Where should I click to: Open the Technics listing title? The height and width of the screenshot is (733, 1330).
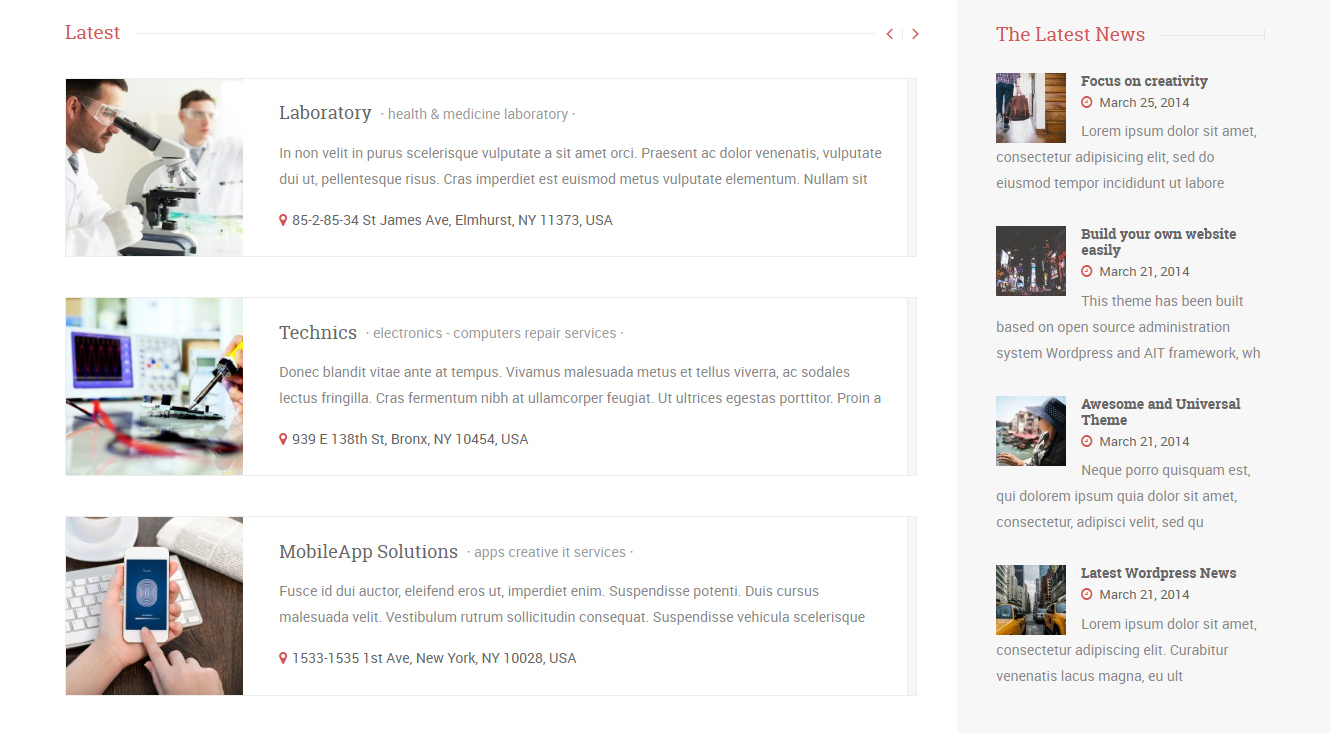tap(318, 332)
